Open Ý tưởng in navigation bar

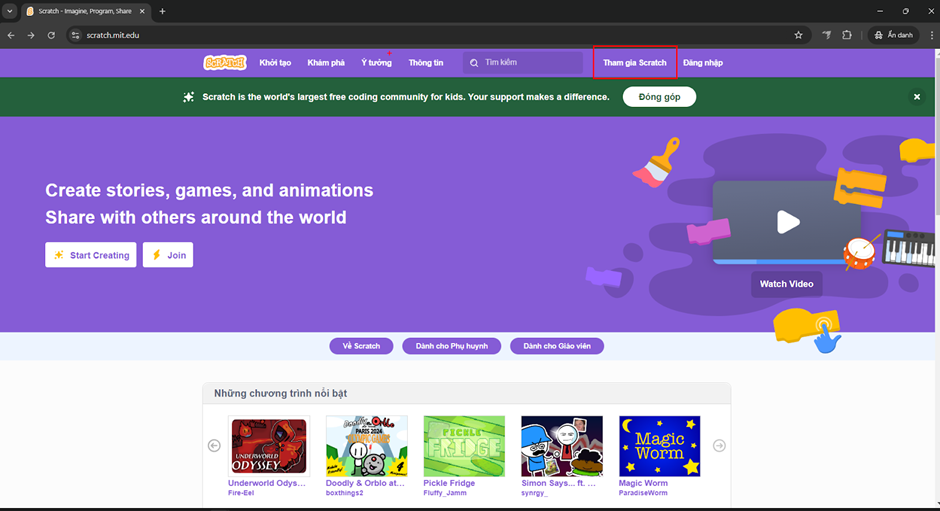point(376,62)
